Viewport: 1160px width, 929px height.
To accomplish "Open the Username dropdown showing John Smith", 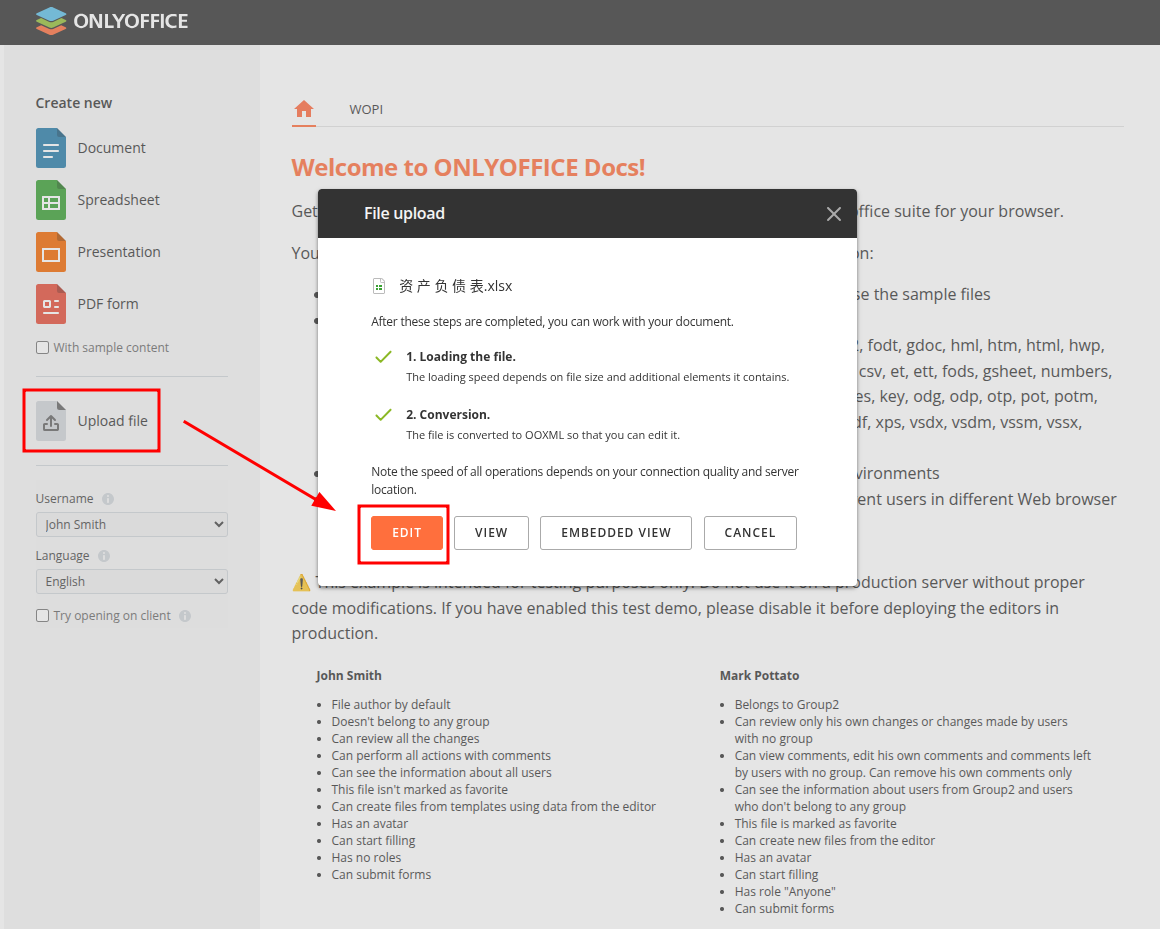I will pos(132,524).
